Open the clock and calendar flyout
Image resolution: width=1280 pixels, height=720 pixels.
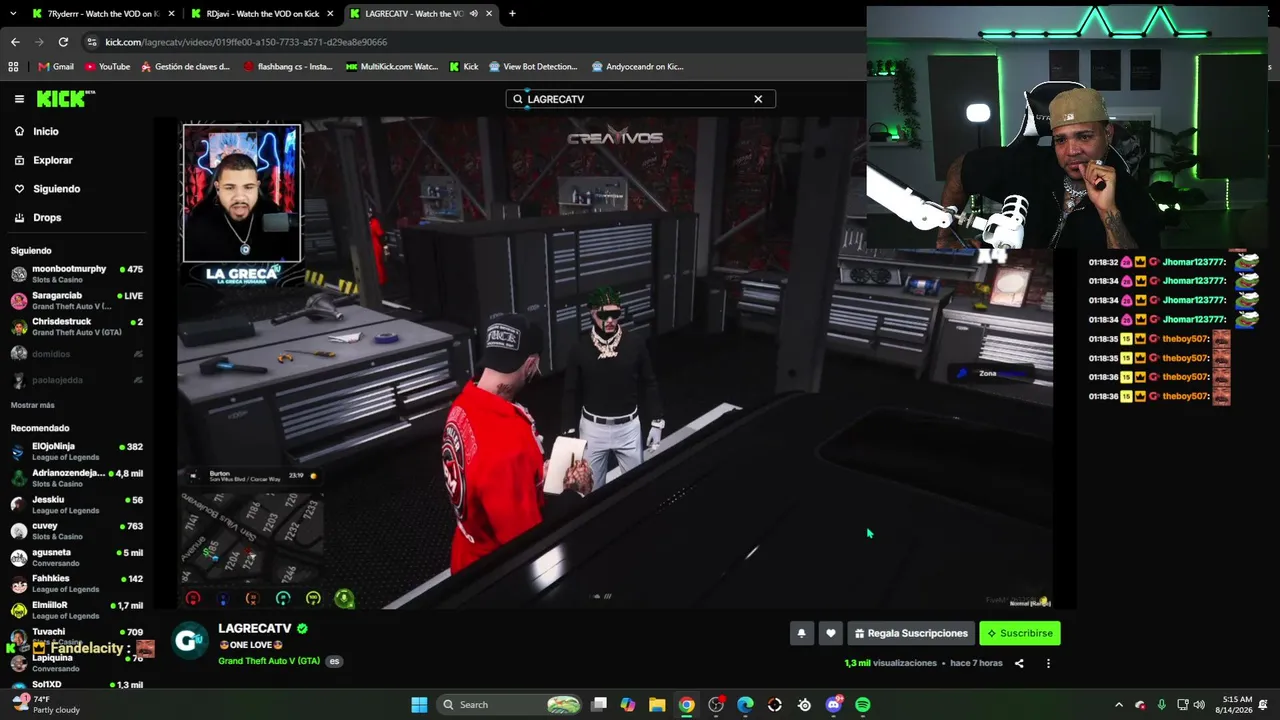1236,705
